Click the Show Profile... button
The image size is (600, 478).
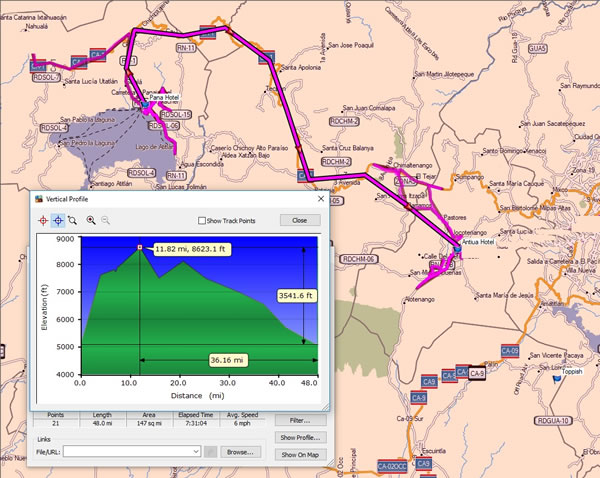[x=300, y=437]
